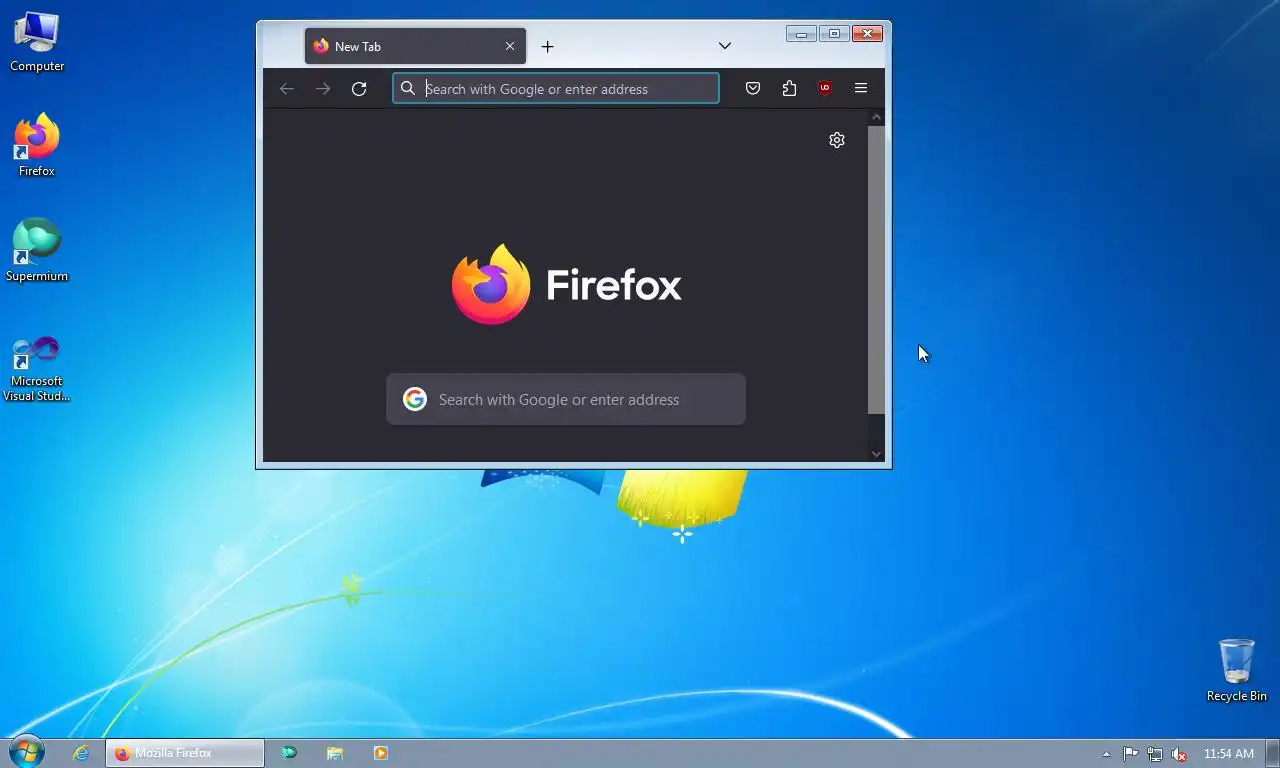Click the Firefox back arrow button
The image size is (1280, 768).
tap(287, 89)
